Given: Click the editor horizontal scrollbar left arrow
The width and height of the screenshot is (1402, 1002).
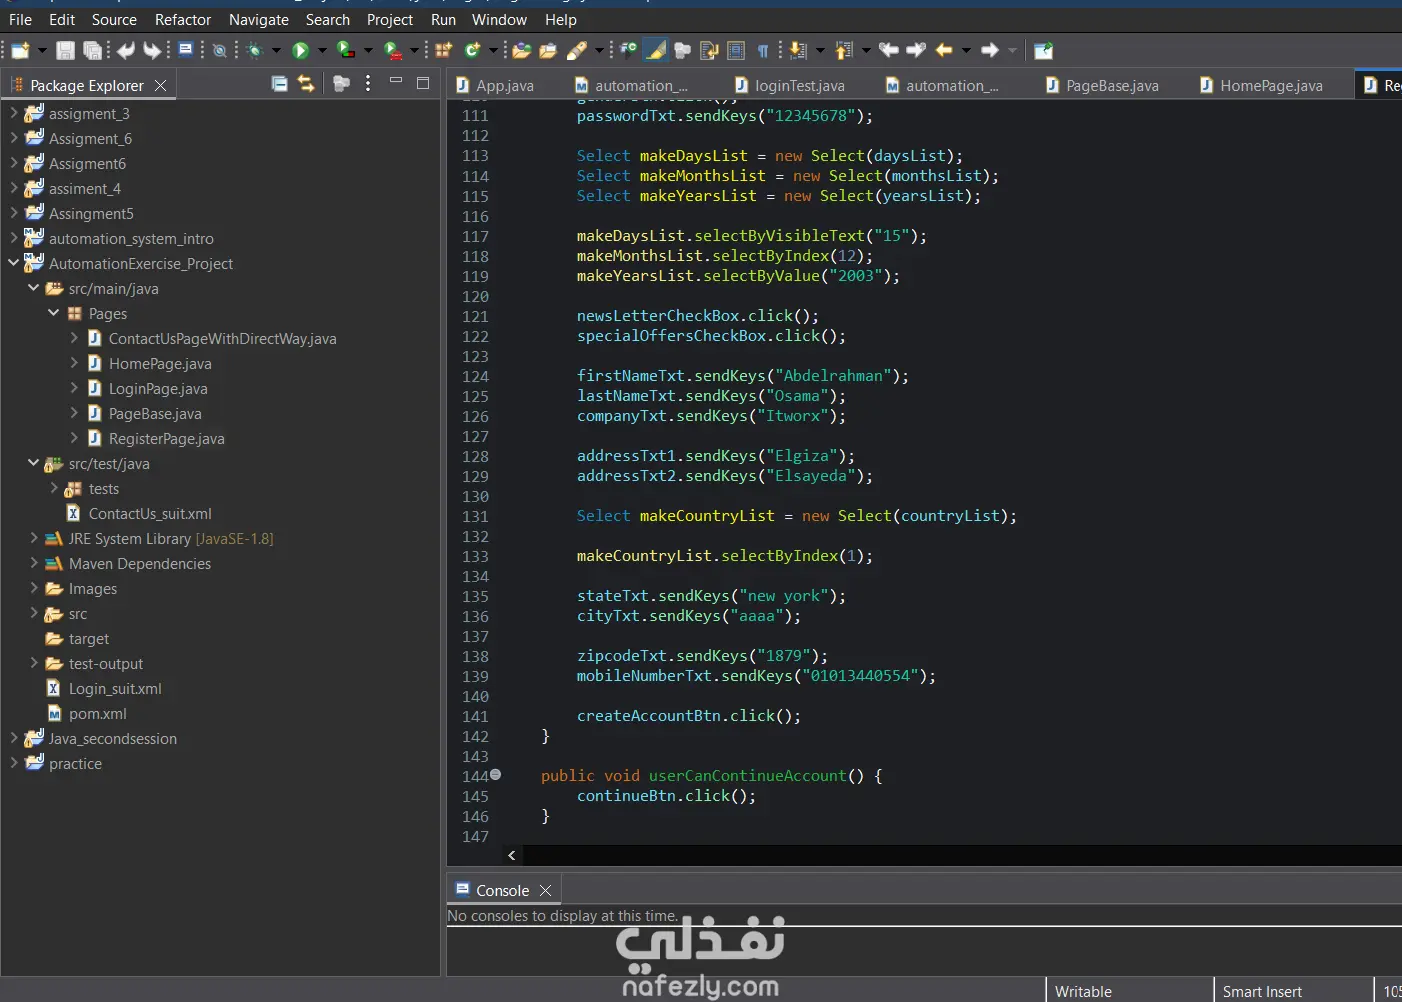Looking at the screenshot, I should 512,856.
